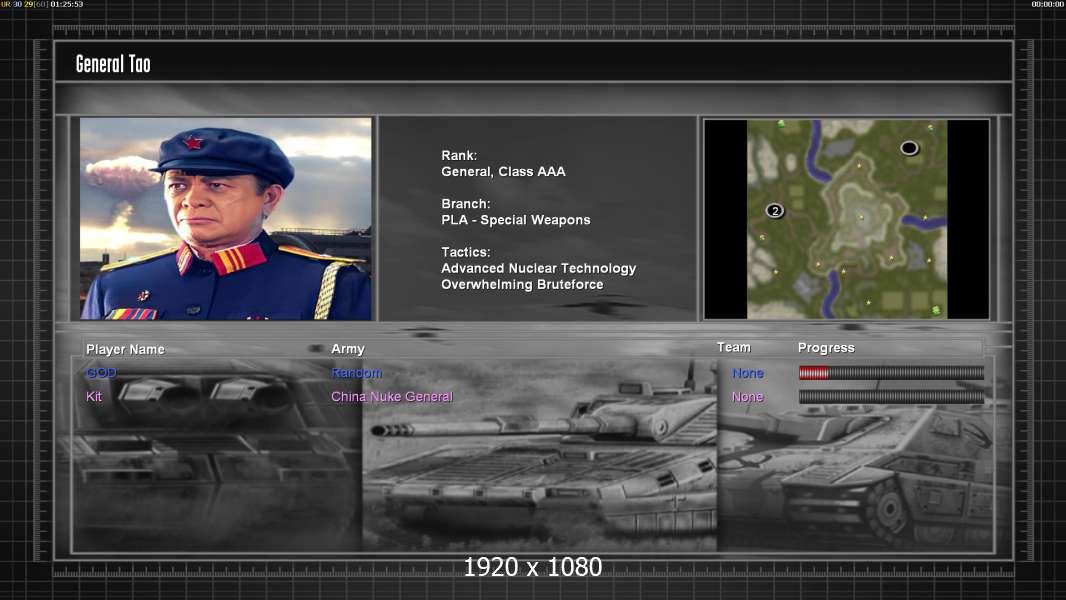Click the 'Army' column header
1066x600 pixels.
[348, 349]
